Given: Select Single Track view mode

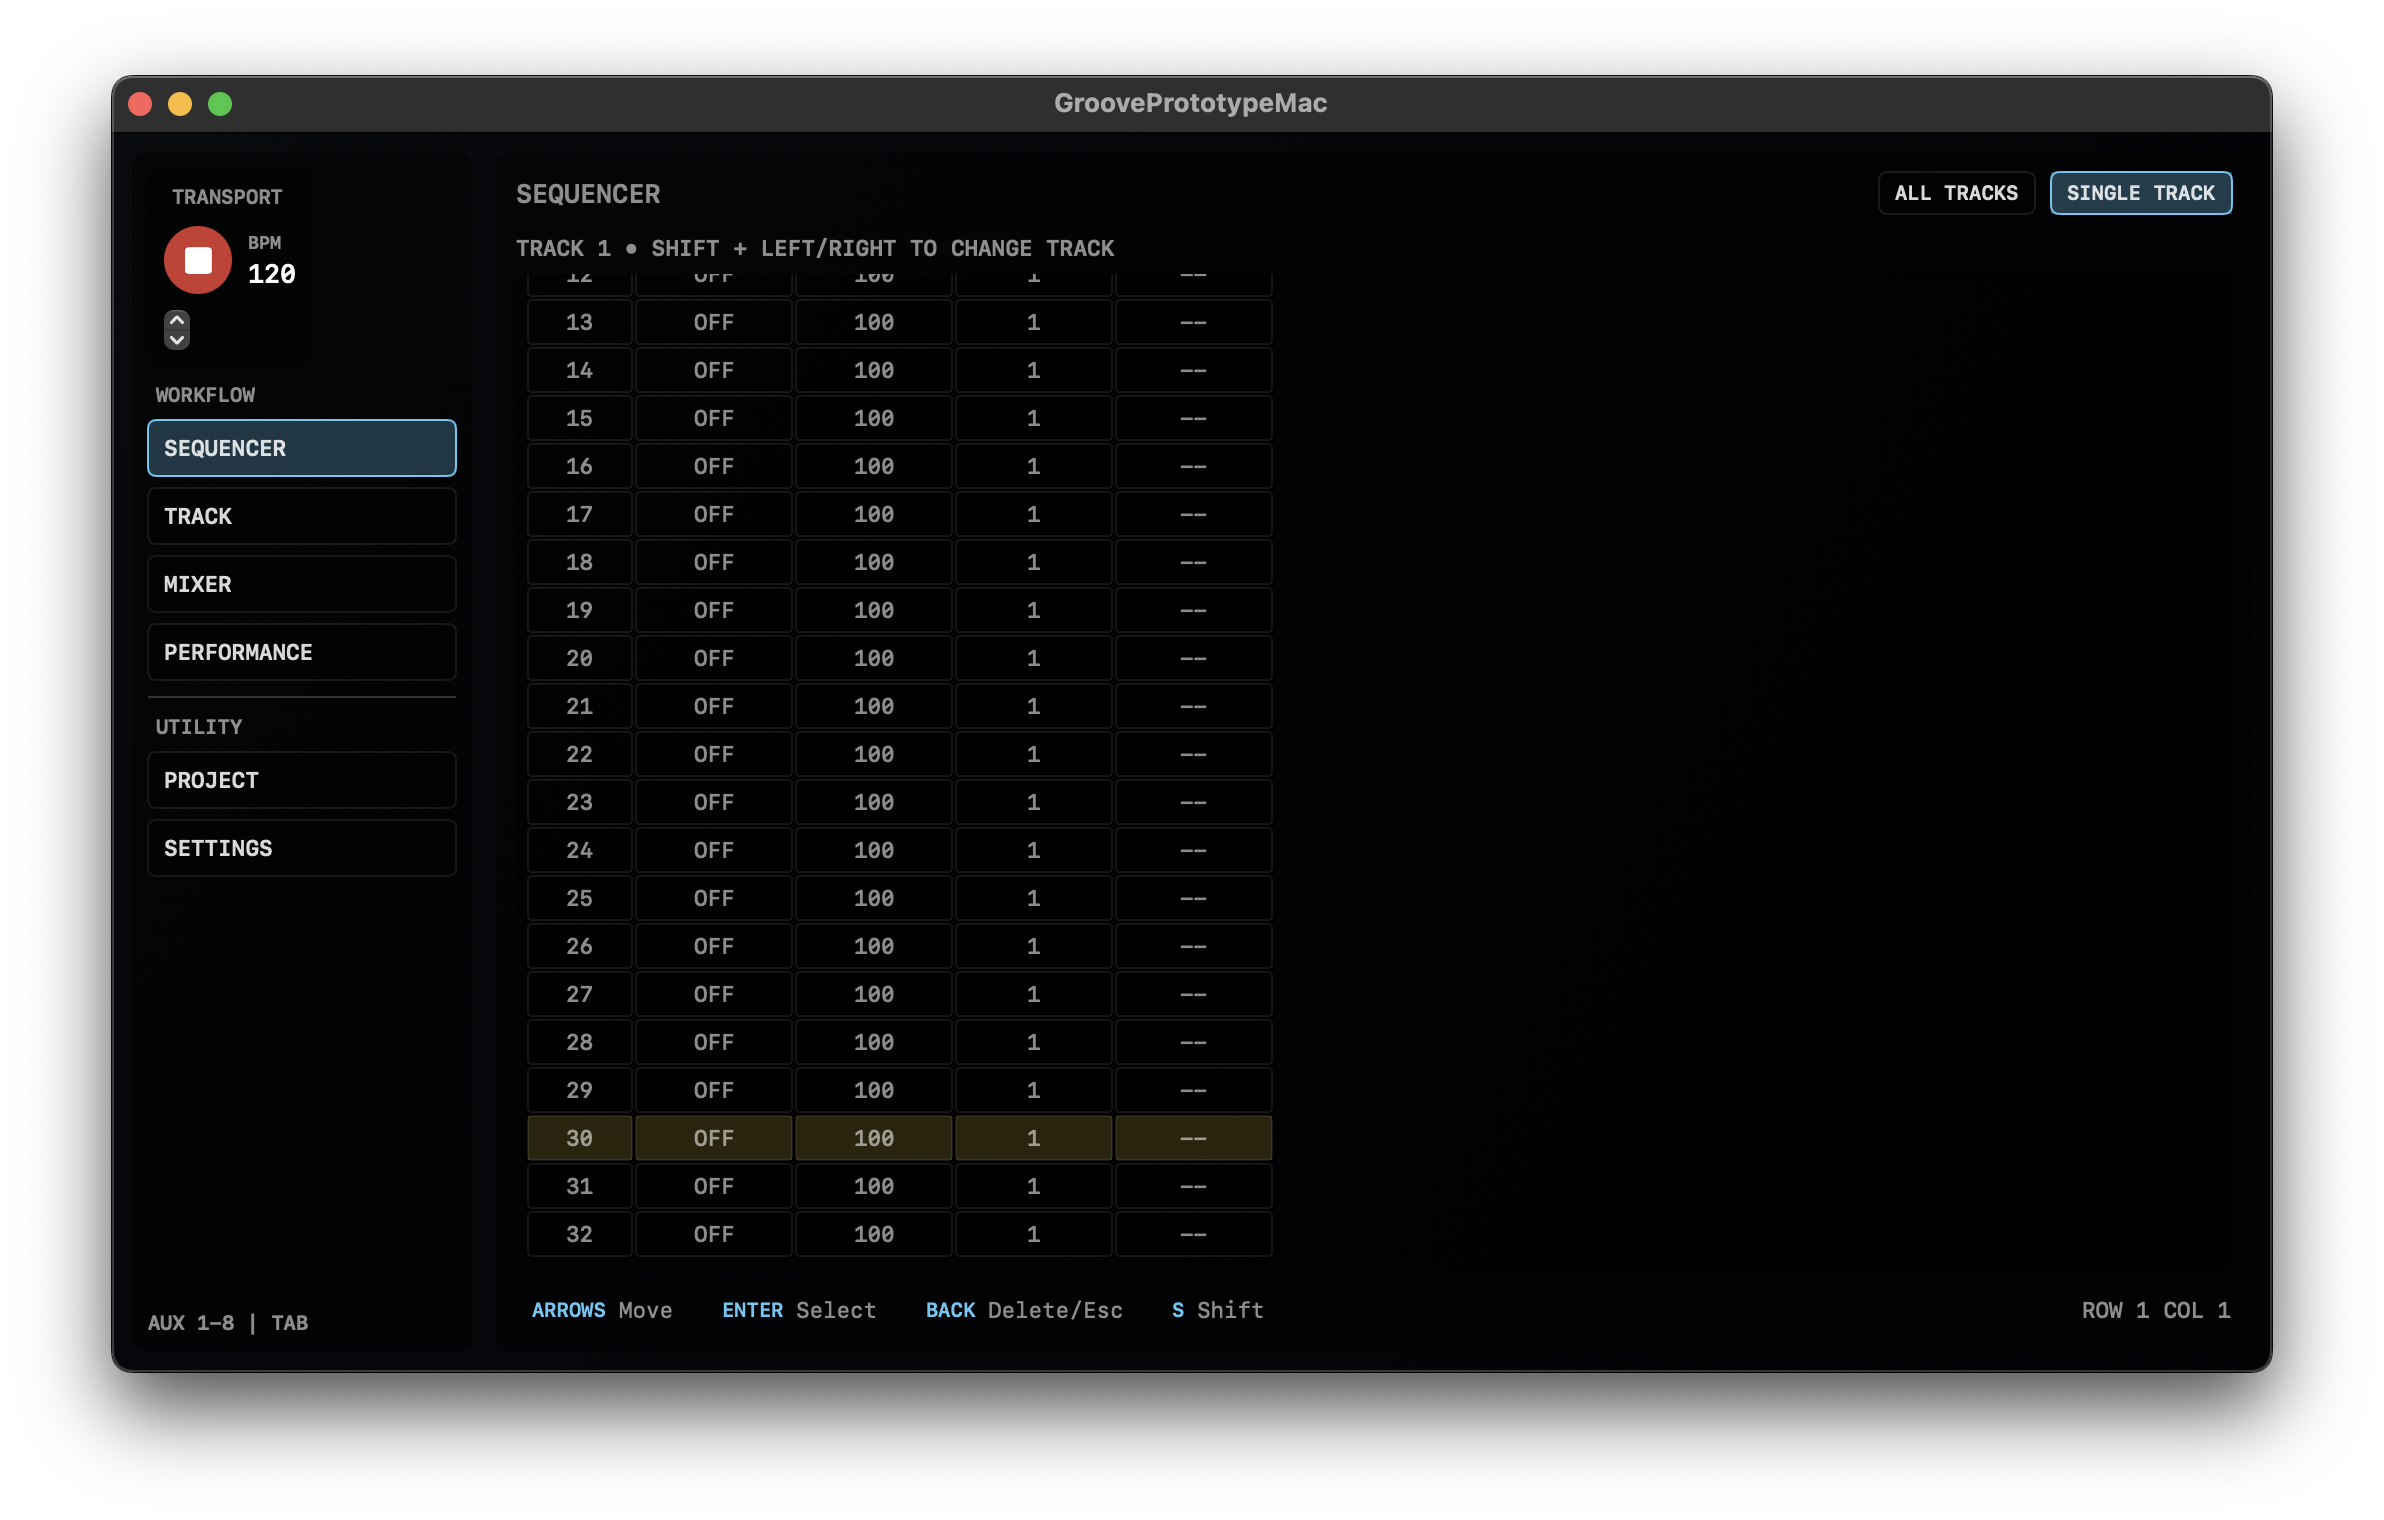Looking at the screenshot, I should pyautogui.click(x=2140, y=193).
